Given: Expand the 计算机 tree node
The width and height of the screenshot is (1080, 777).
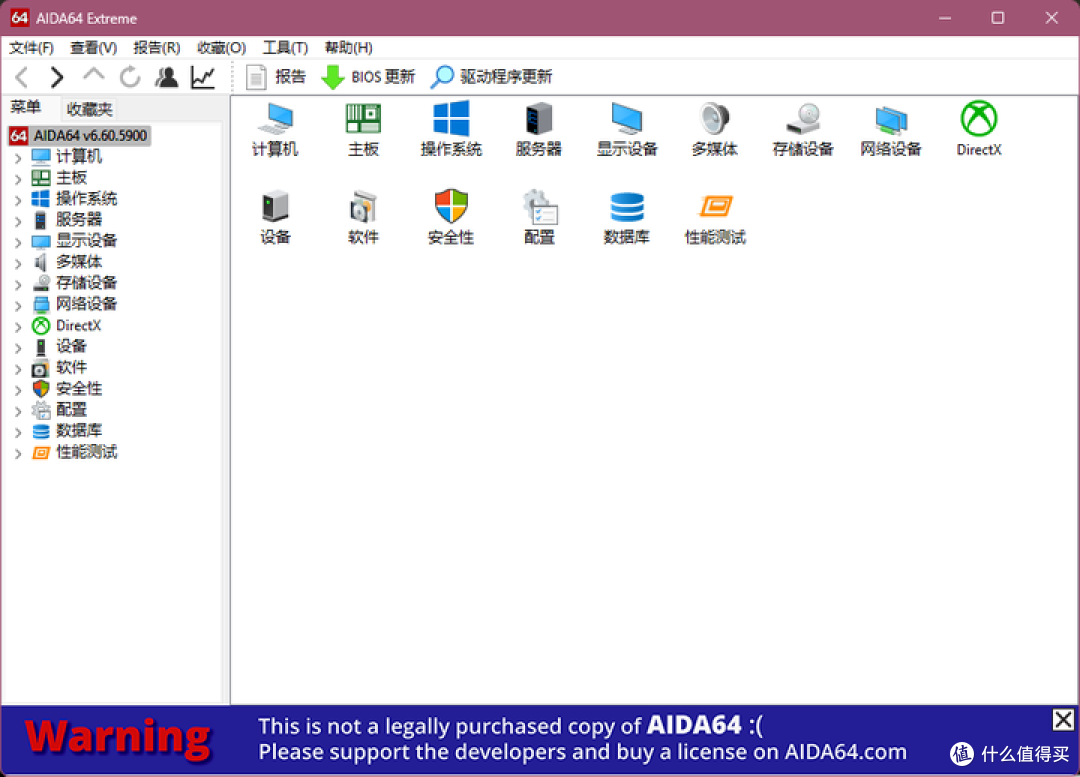Looking at the screenshot, I should (18, 158).
